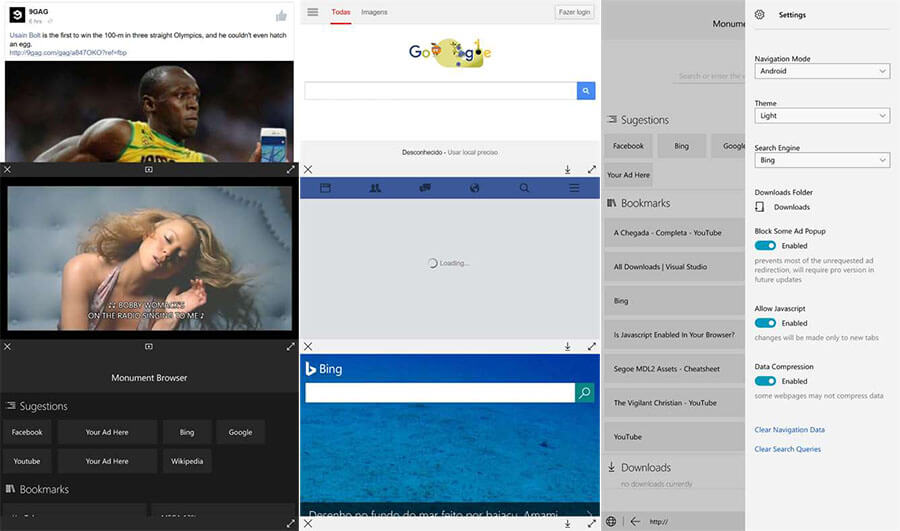Toggle Allow Javascript switch
Viewport: 900px width, 531px height.
coord(765,323)
